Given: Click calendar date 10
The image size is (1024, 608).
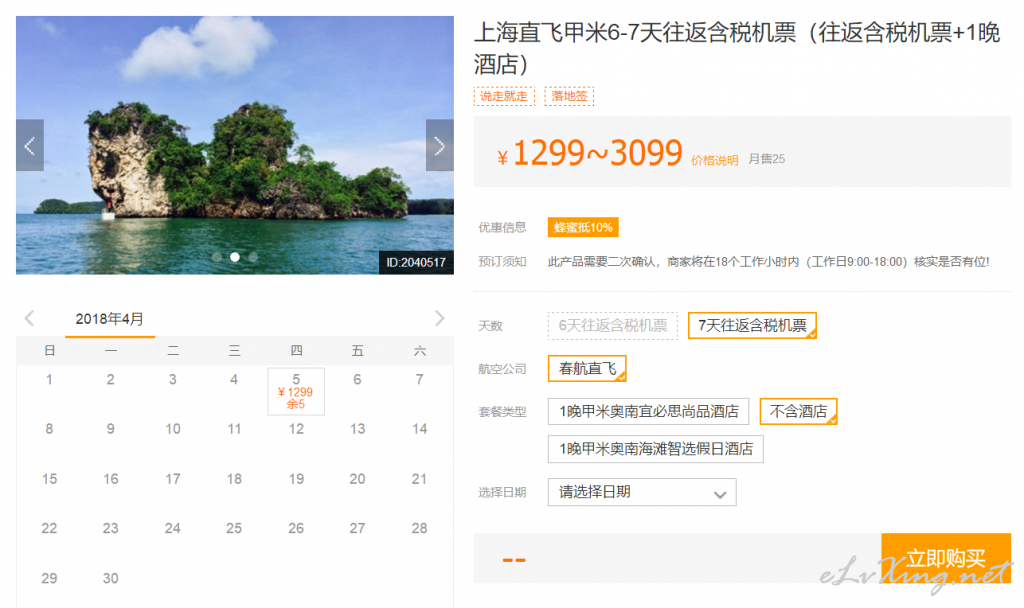Looking at the screenshot, I should pyautogui.click(x=172, y=429).
